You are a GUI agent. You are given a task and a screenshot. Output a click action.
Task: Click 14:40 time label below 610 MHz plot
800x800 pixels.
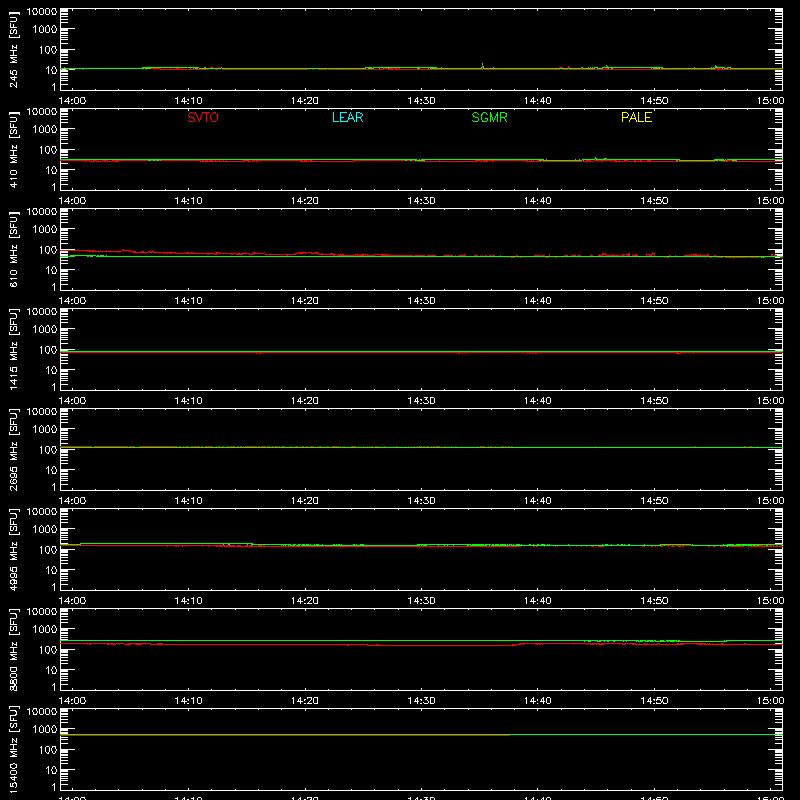tap(538, 301)
